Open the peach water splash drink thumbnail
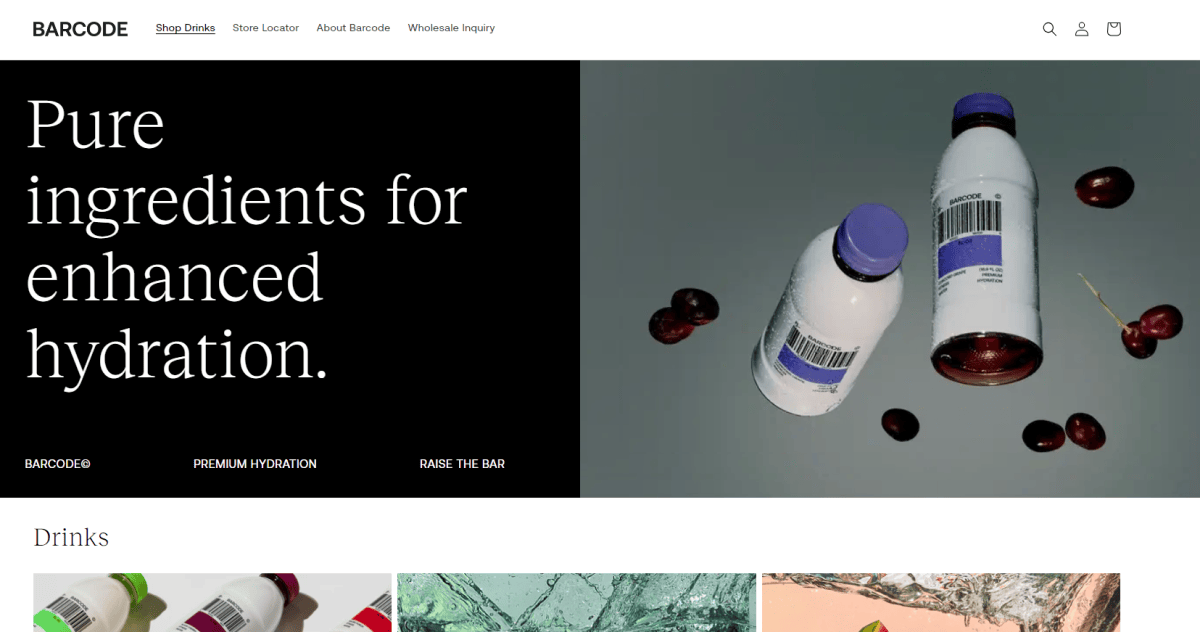 pyautogui.click(x=941, y=602)
